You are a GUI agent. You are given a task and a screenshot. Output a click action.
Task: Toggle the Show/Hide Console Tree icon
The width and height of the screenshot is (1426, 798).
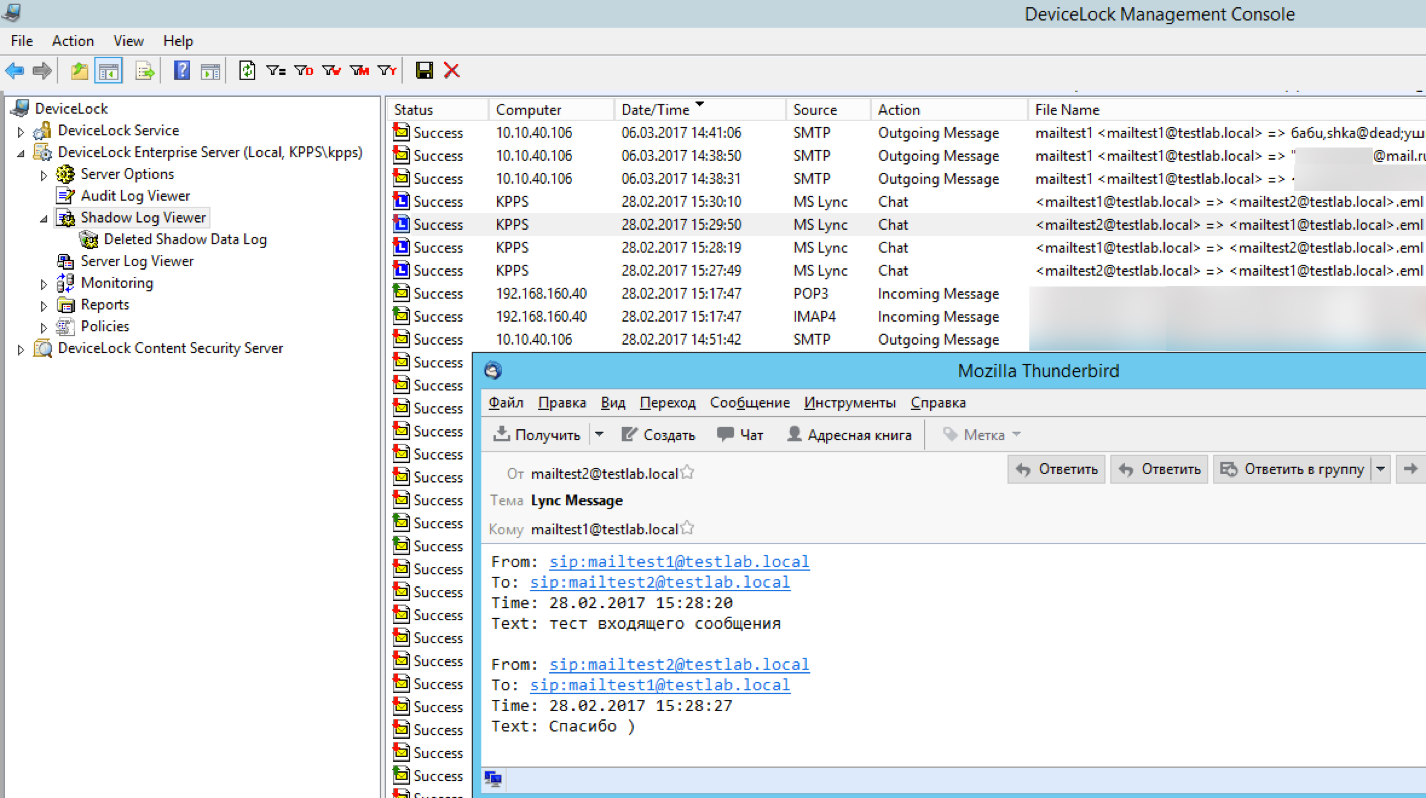[108, 70]
